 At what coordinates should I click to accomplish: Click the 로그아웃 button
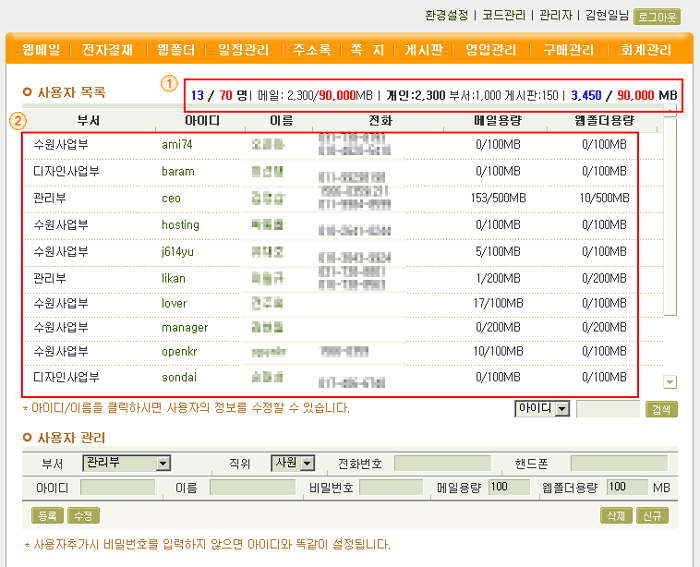point(657,16)
